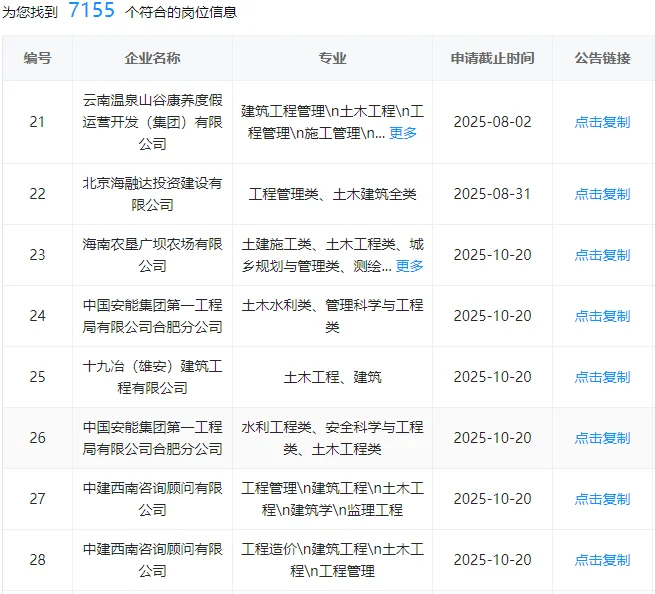
Task: Select company name in row 28
Action: tap(152, 560)
